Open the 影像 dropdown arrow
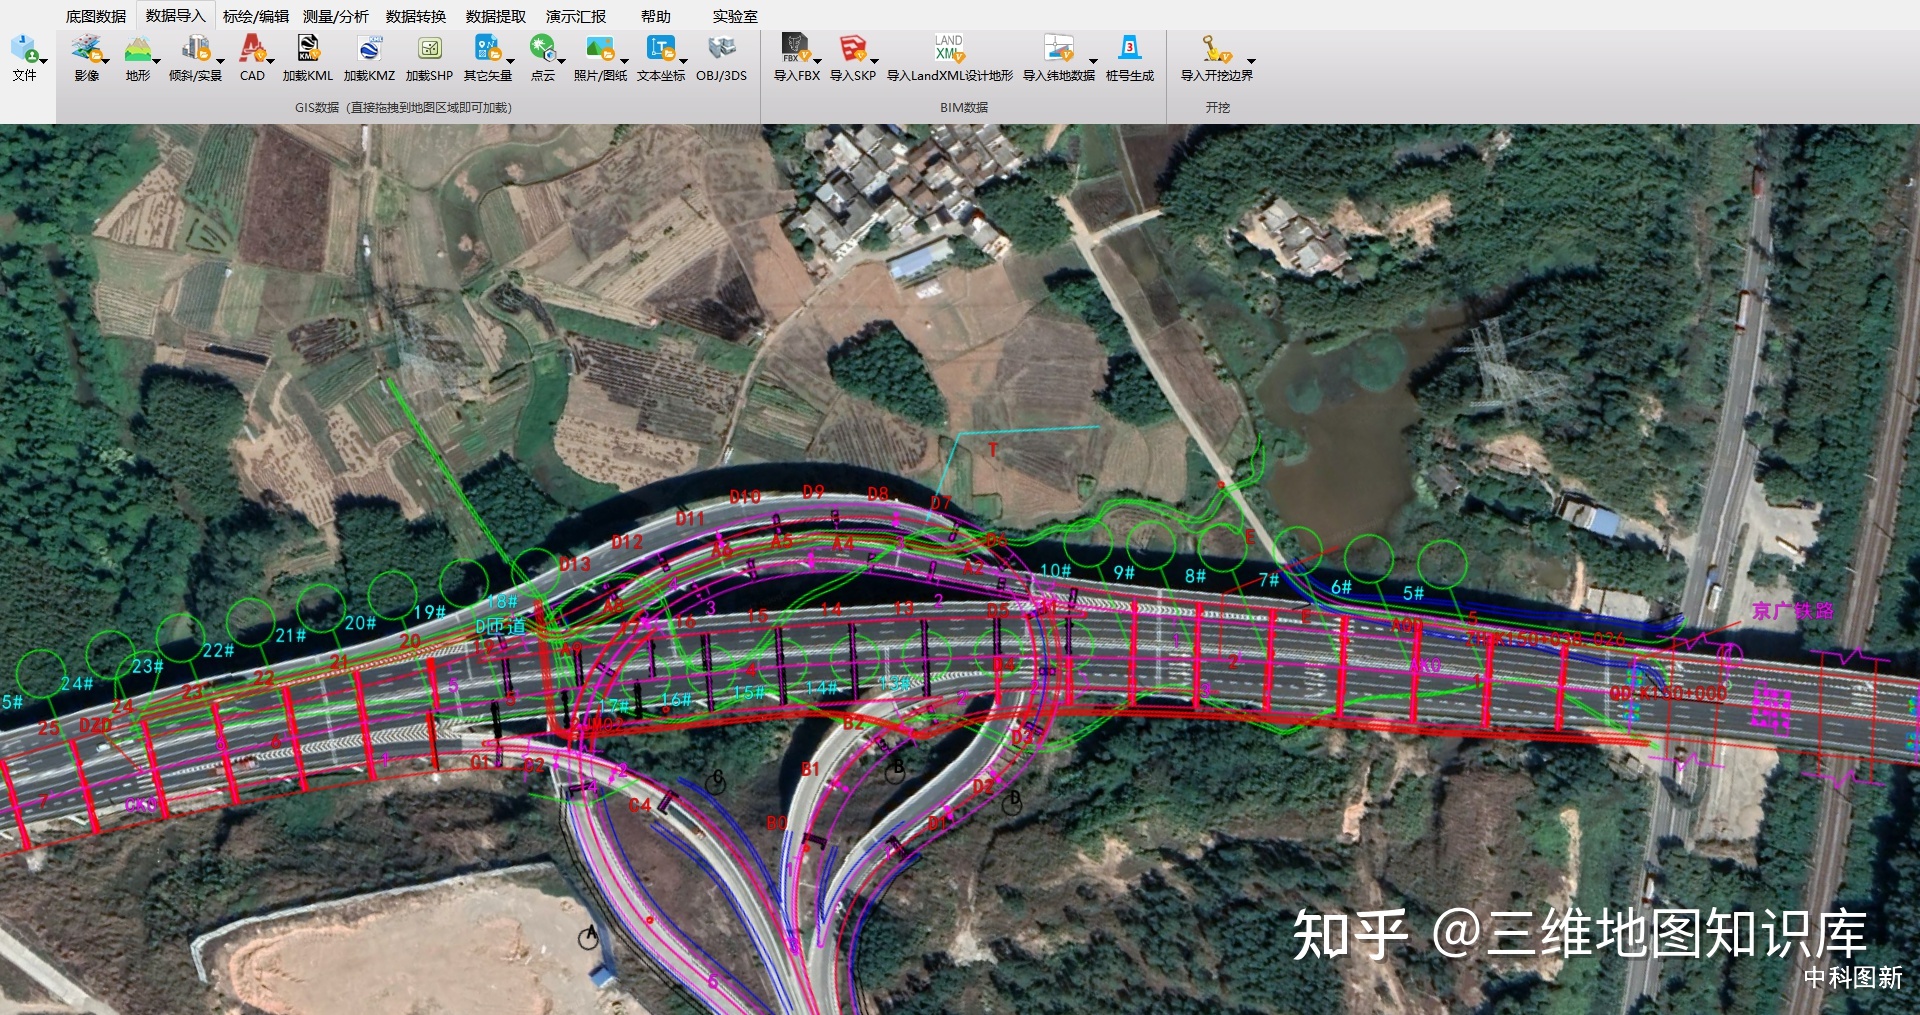 [x=106, y=61]
